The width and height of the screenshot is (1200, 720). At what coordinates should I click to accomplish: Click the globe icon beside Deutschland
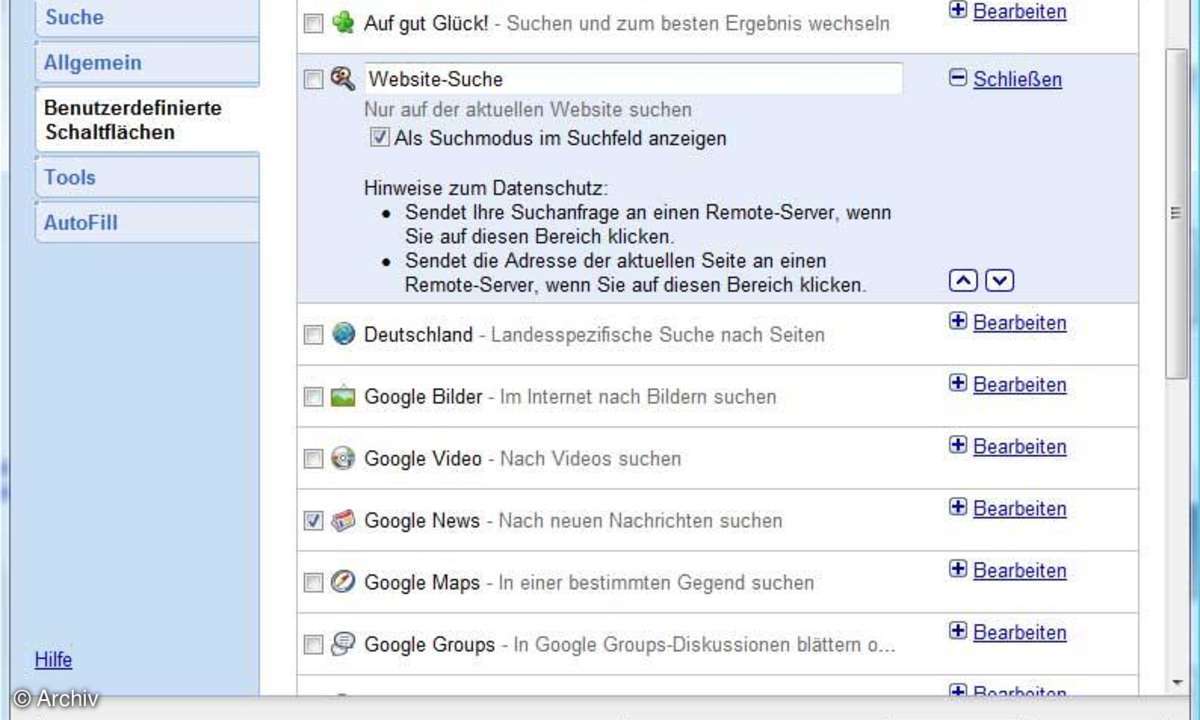[x=343, y=334]
